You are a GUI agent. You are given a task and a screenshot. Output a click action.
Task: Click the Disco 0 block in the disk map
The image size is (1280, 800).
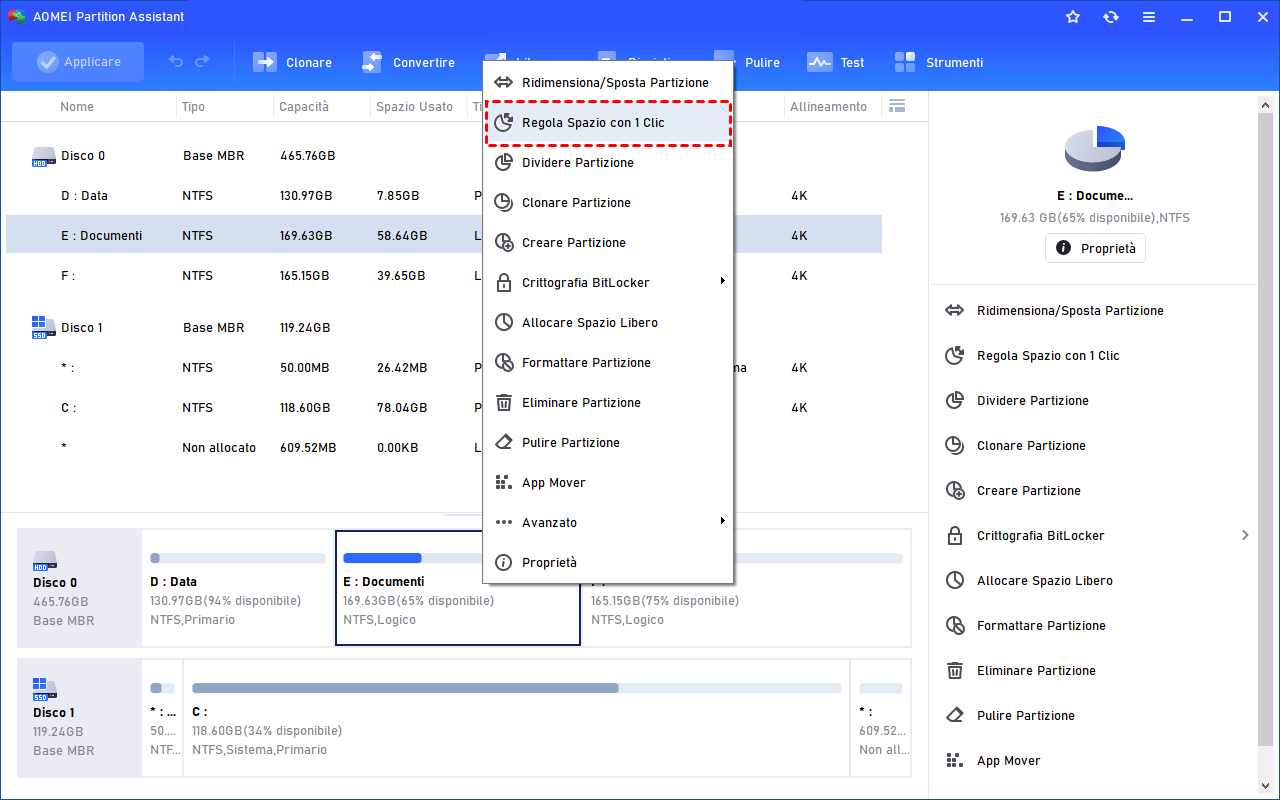80,588
